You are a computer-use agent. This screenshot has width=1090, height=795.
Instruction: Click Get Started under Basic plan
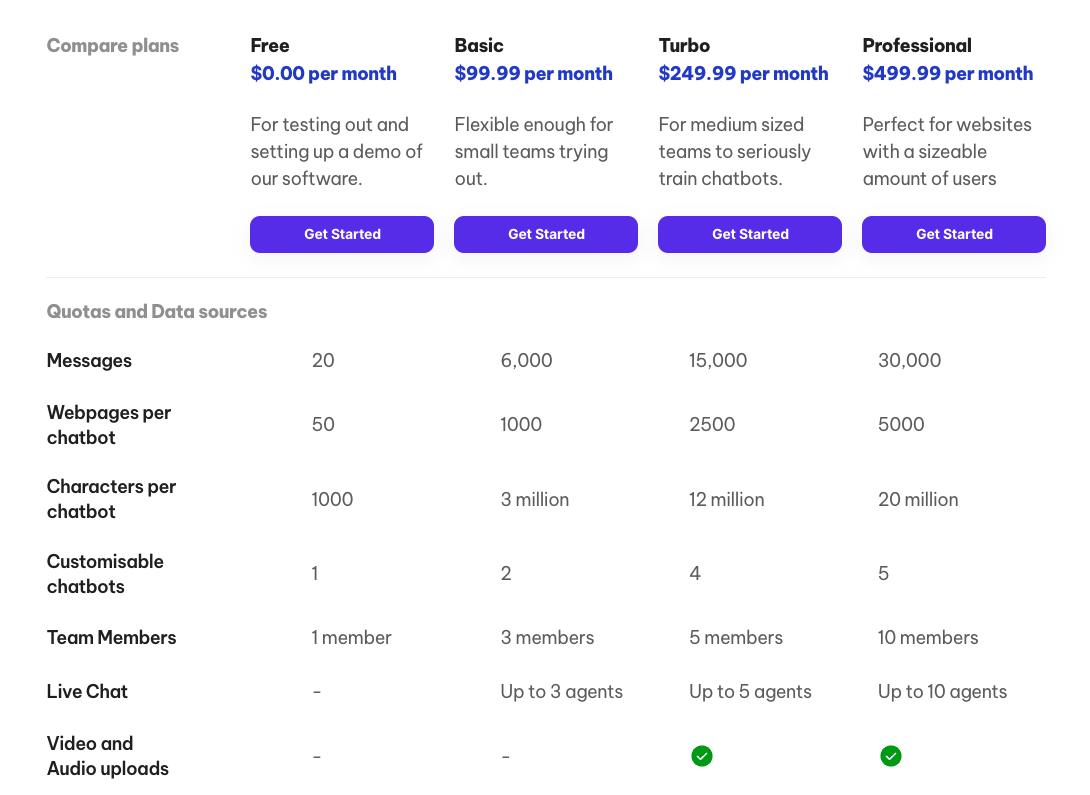pyautogui.click(x=546, y=234)
